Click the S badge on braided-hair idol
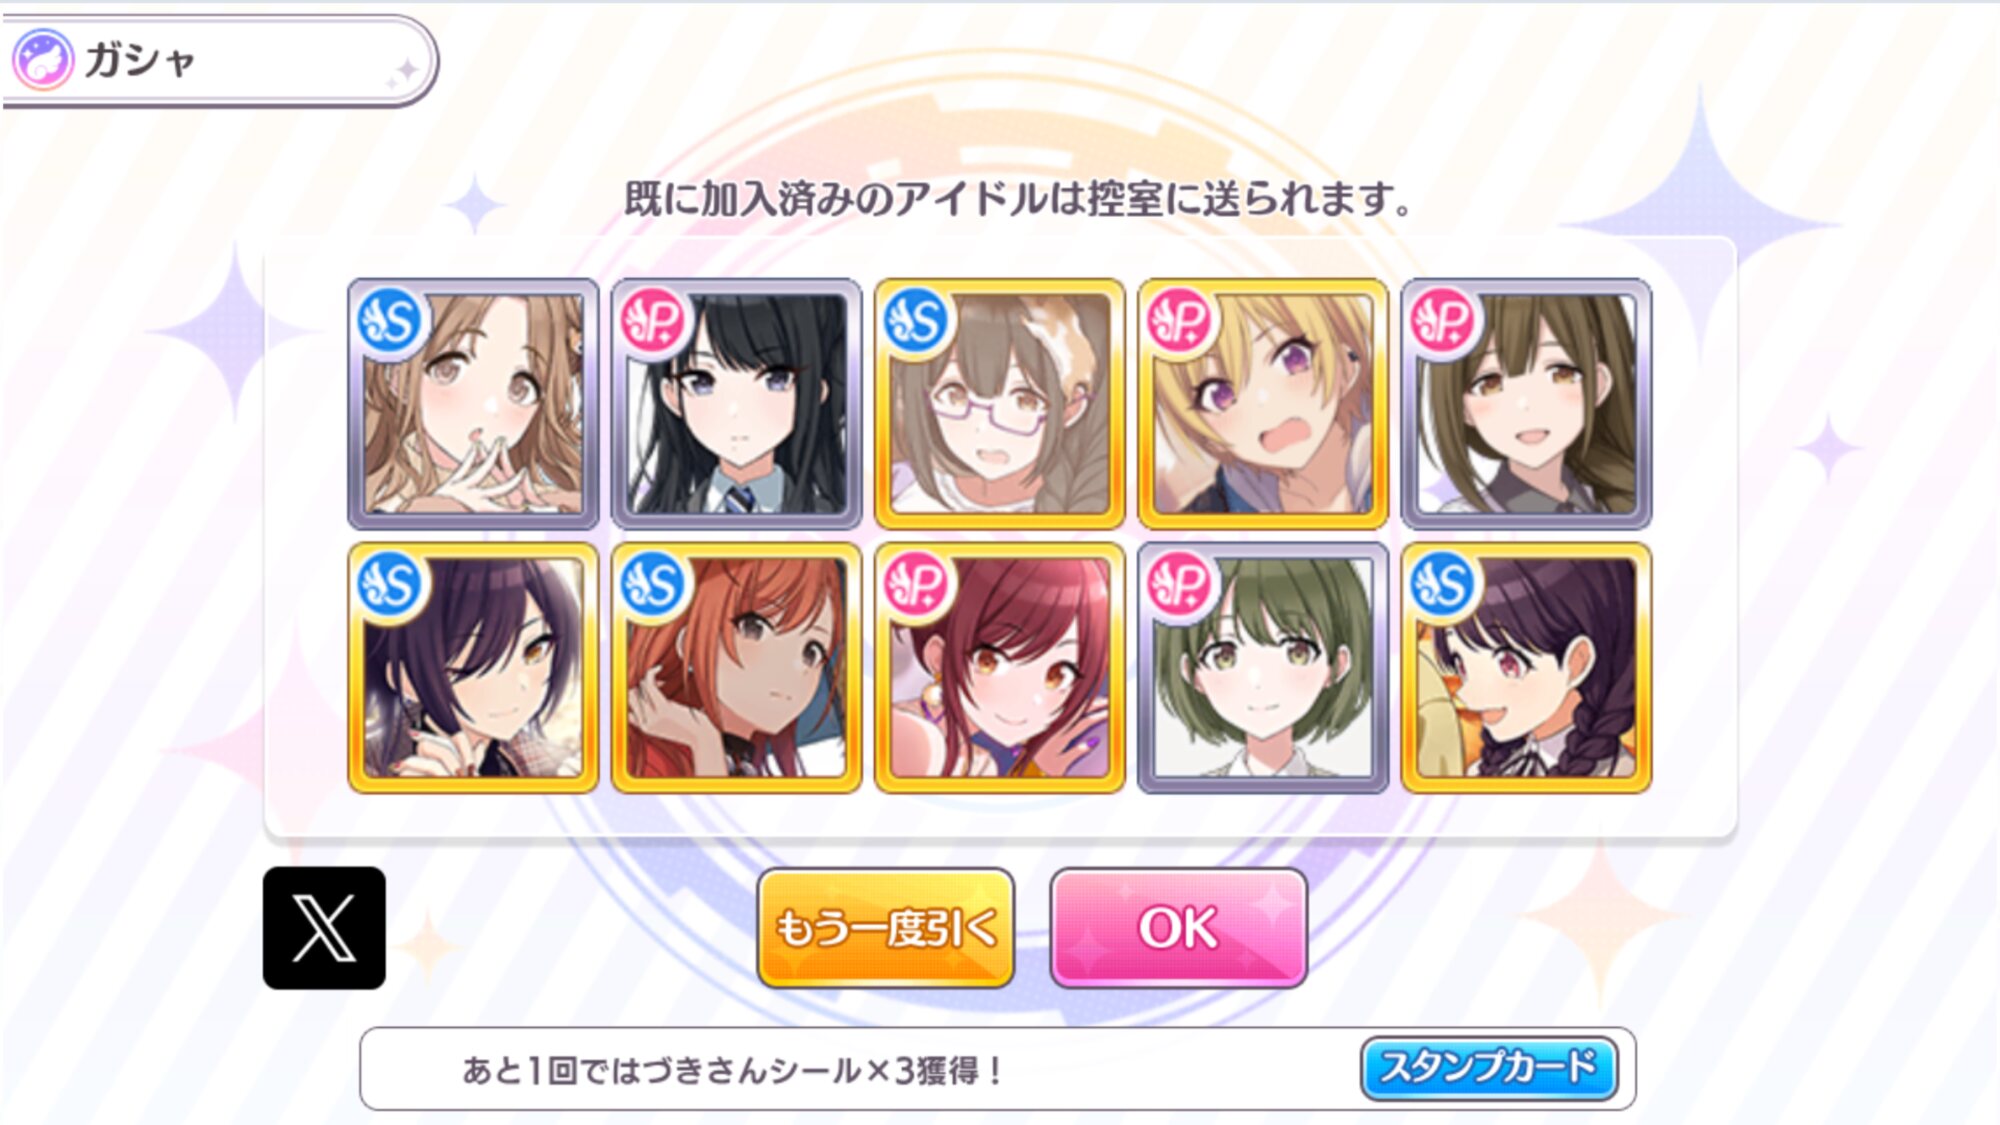This screenshot has height=1125, width=2000. 1443,585
